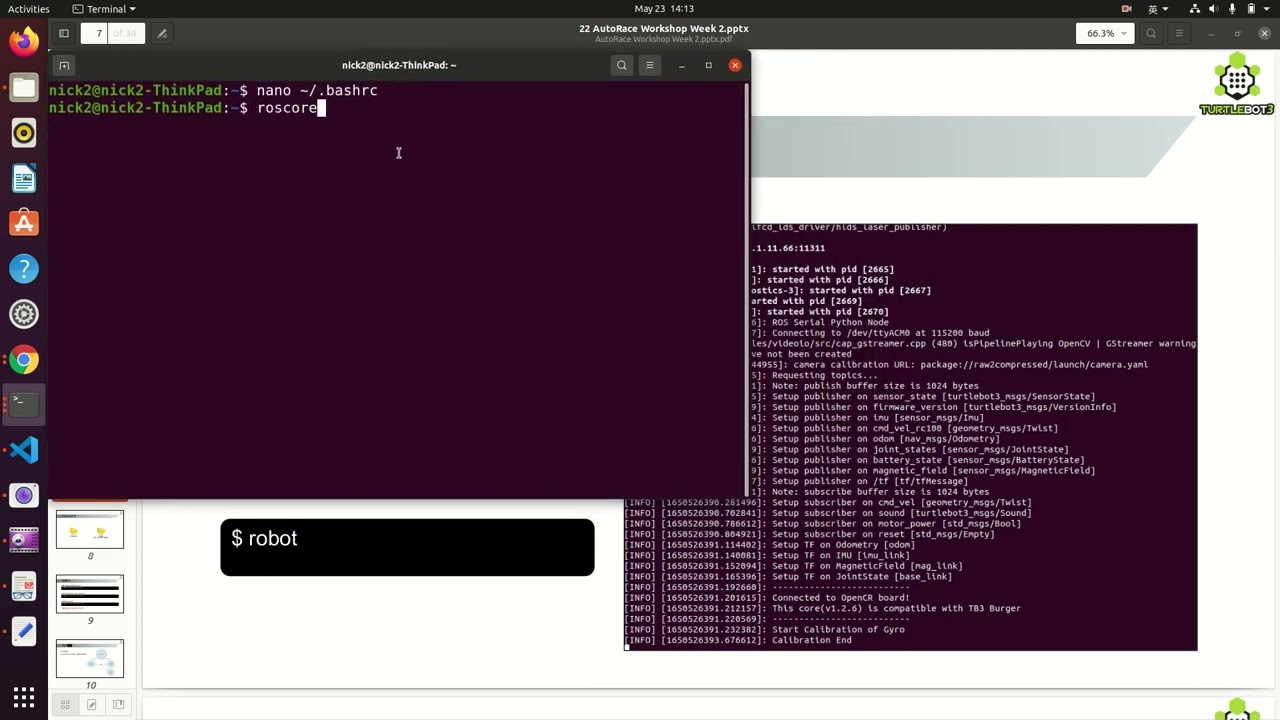
Task: Click the 'Connected to OpenCR board!' log line
Action: click(767, 598)
